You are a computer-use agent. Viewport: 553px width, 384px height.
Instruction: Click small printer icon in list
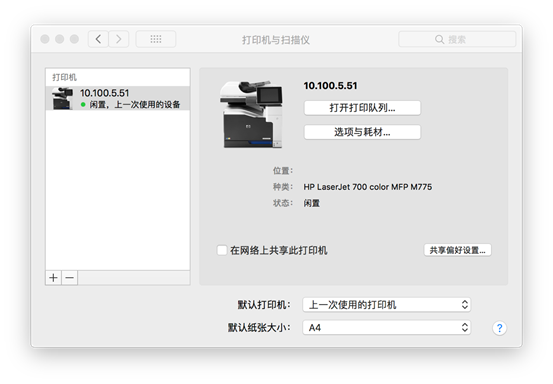tap(62, 98)
